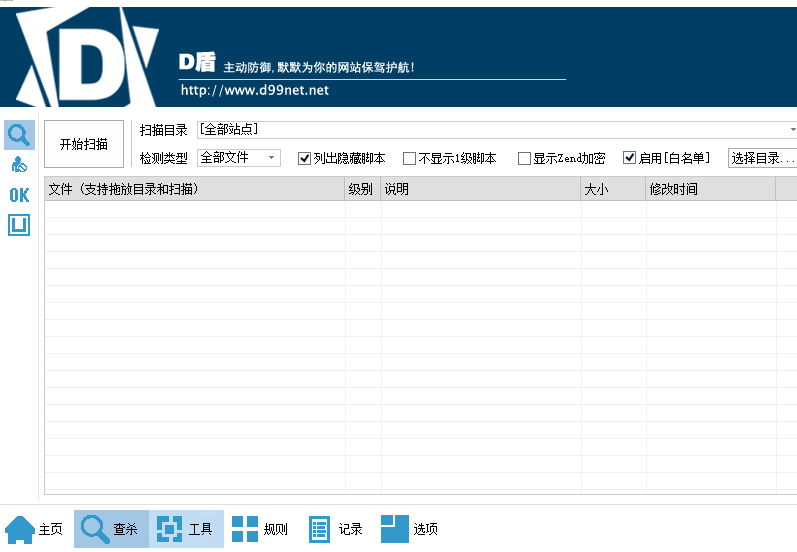
Task: Switch to 查杀 scan tab
Action: [111, 529]
